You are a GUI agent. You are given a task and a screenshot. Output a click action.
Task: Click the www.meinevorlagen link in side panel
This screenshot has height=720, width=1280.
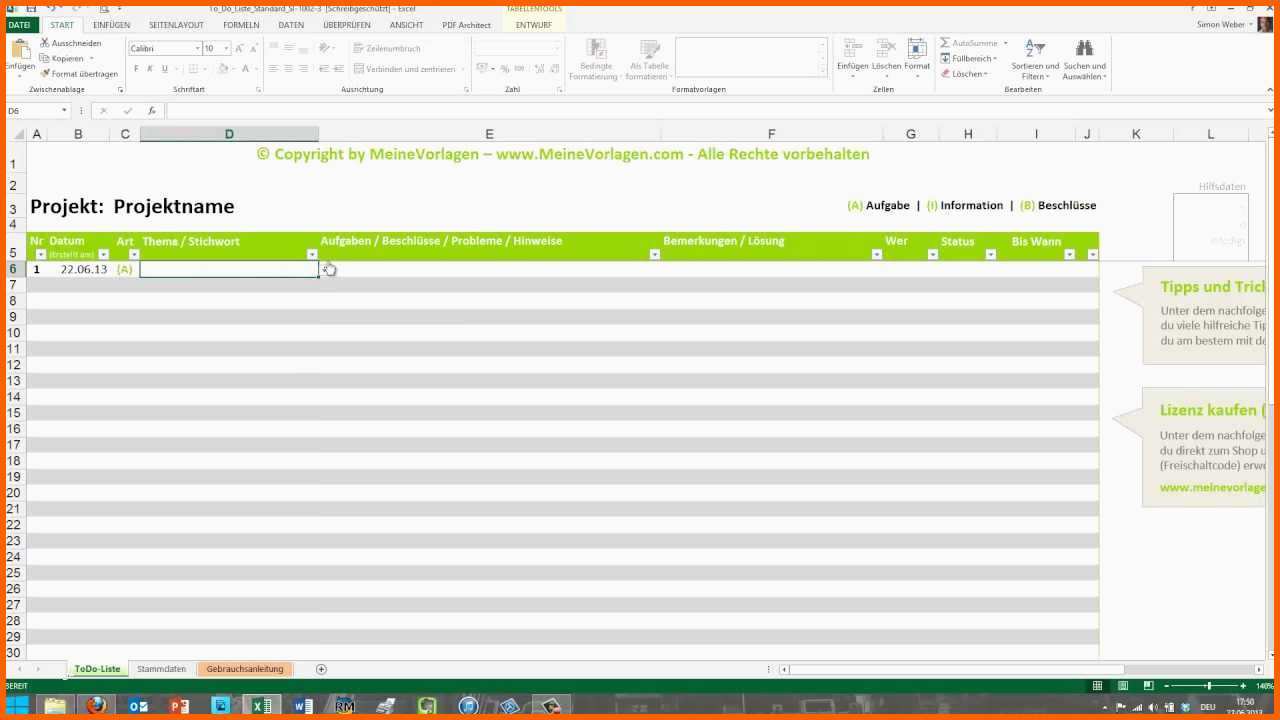point(1212,487)
